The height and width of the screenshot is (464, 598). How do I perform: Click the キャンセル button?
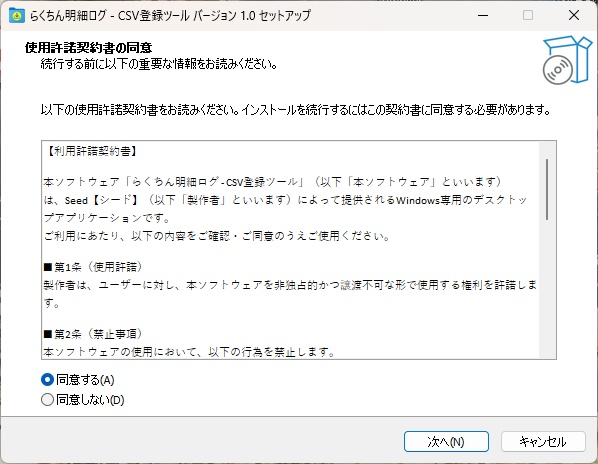[x=543, y=442]
